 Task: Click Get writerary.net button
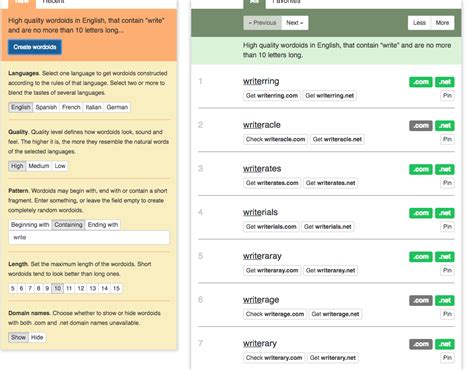point(333,358)
